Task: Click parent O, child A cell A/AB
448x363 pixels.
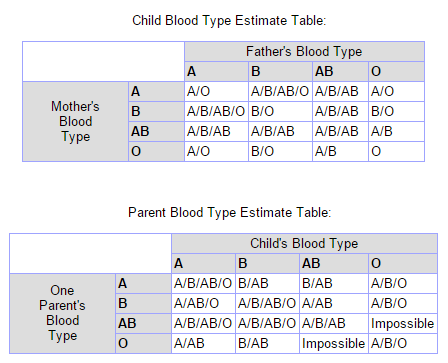Action: click(203, 343)
